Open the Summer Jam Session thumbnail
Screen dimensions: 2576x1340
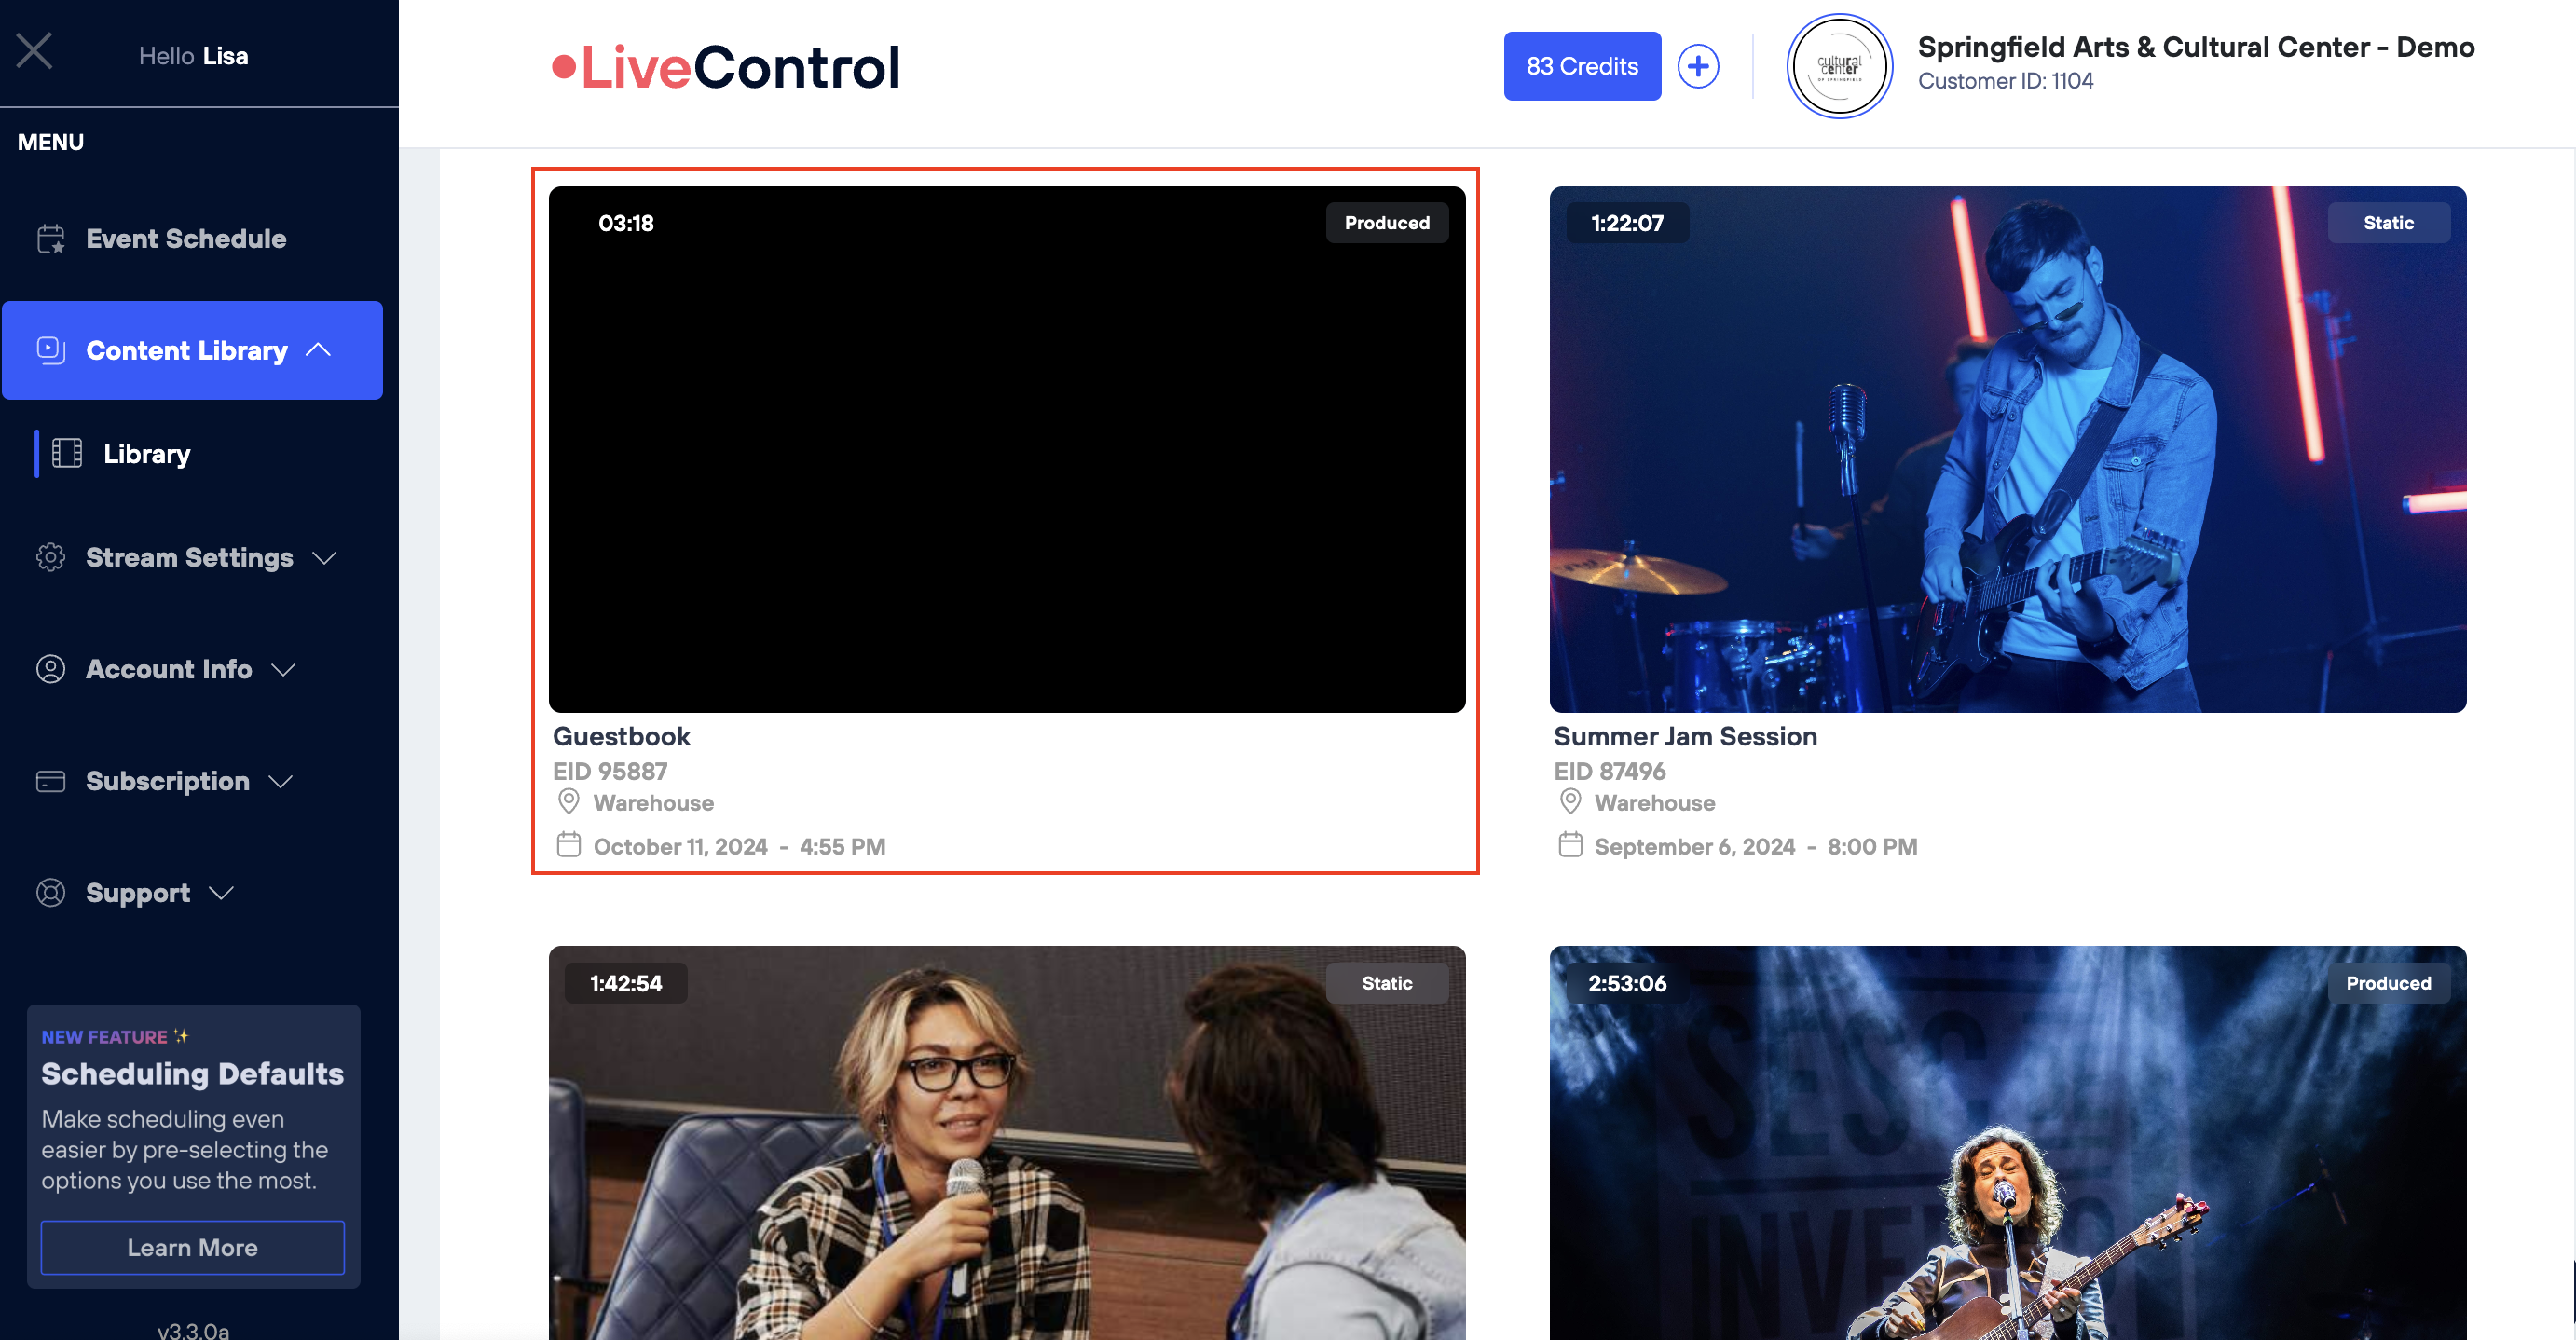2007,449
